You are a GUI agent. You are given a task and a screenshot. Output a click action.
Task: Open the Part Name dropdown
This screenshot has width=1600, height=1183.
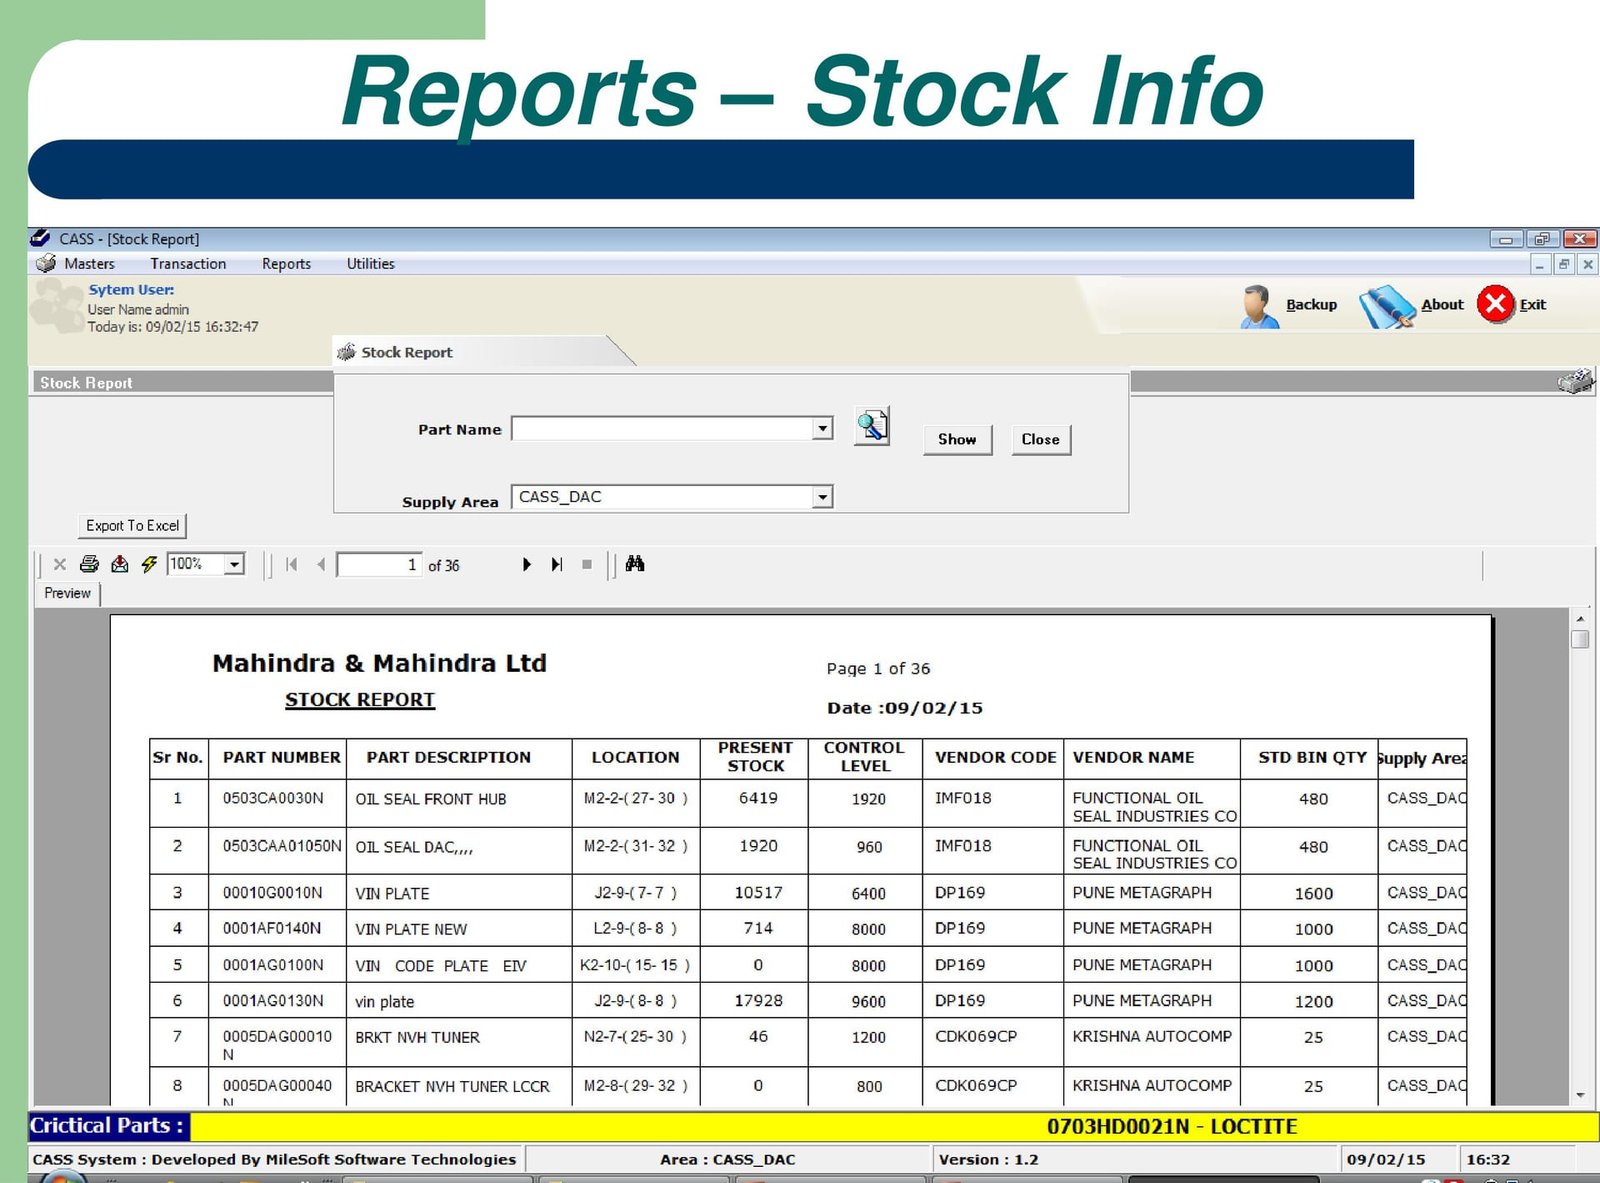[822, 429]
